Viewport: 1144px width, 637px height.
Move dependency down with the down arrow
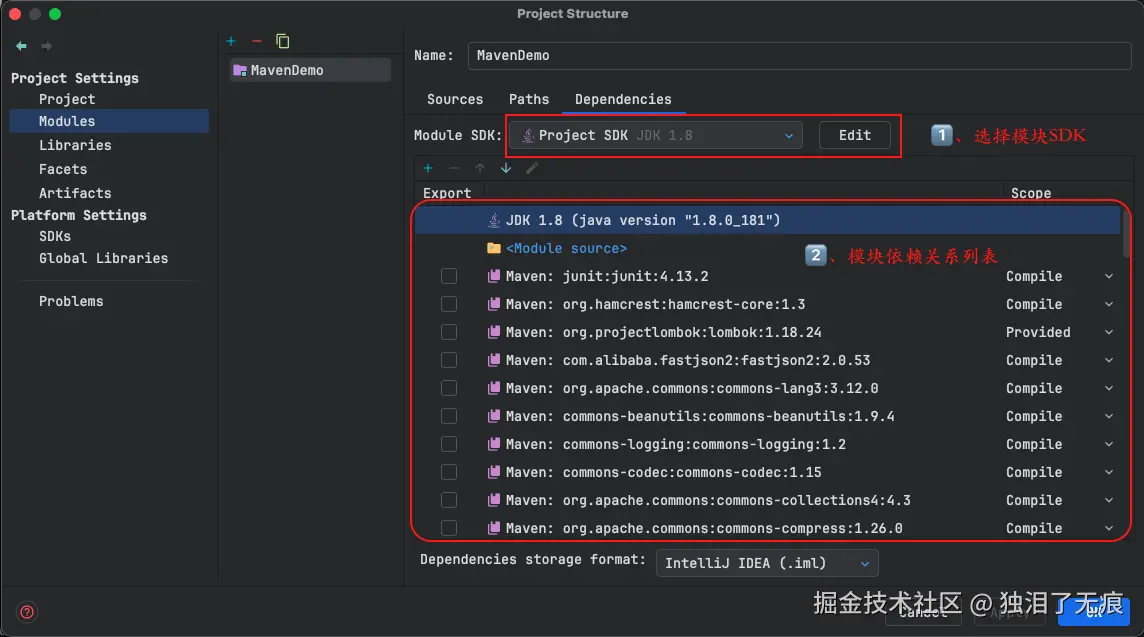[x=506, y=168]
